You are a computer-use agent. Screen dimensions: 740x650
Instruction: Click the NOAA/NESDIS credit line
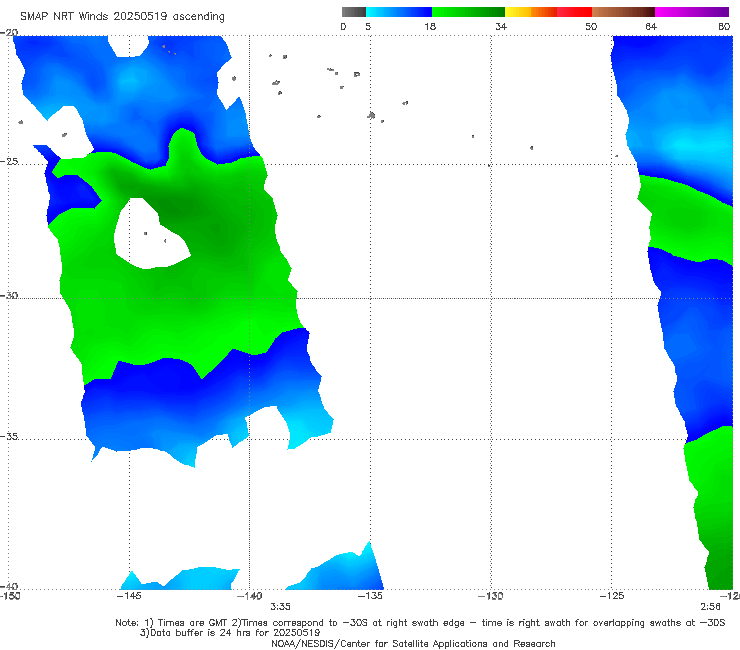point(413,644)
